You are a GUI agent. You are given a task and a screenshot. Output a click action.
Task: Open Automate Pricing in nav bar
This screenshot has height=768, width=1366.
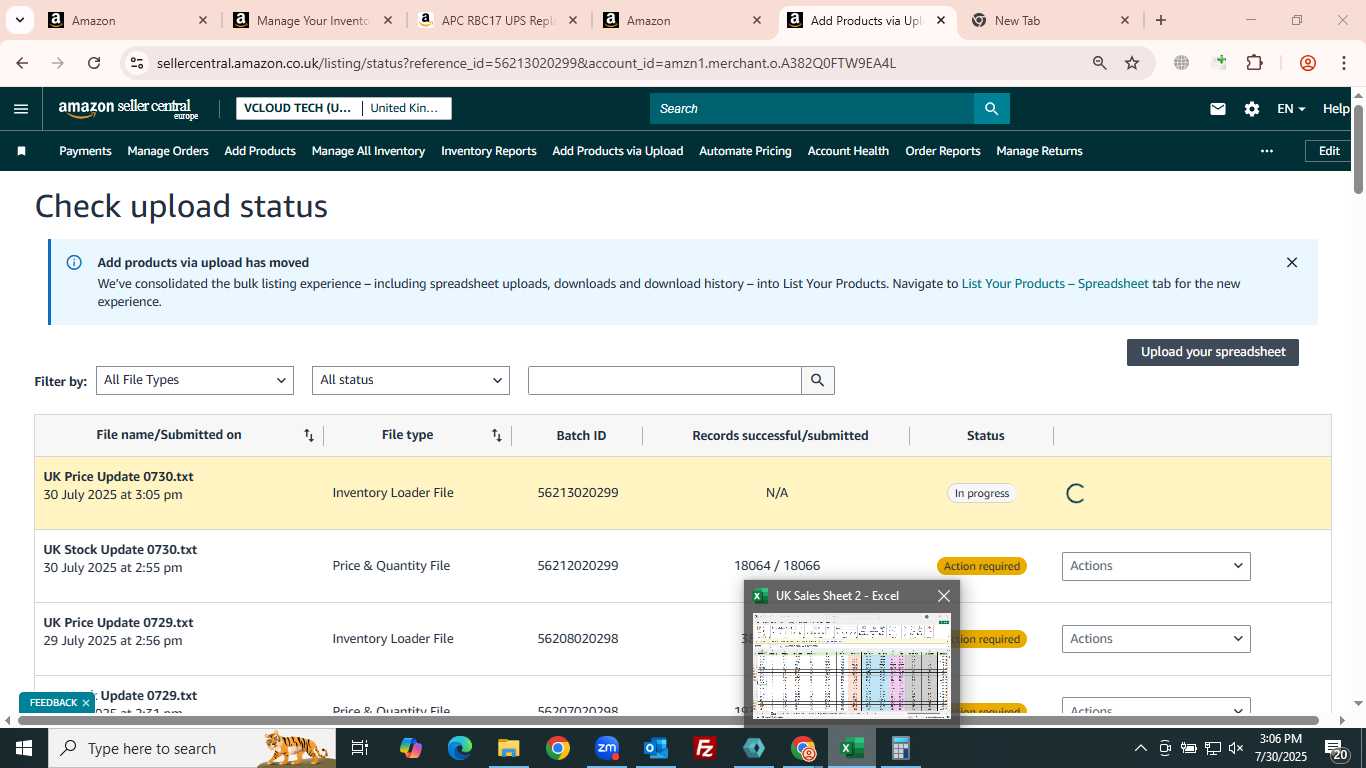pyautogui.click(x=745, y=151)
